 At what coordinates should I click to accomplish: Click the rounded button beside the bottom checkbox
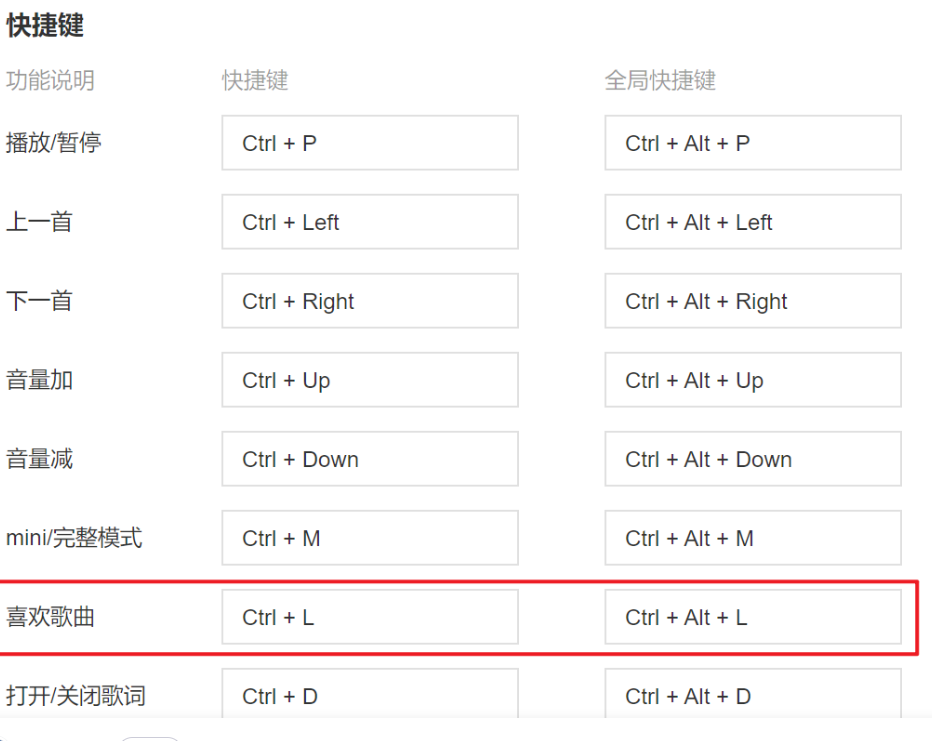pos(151,737)
